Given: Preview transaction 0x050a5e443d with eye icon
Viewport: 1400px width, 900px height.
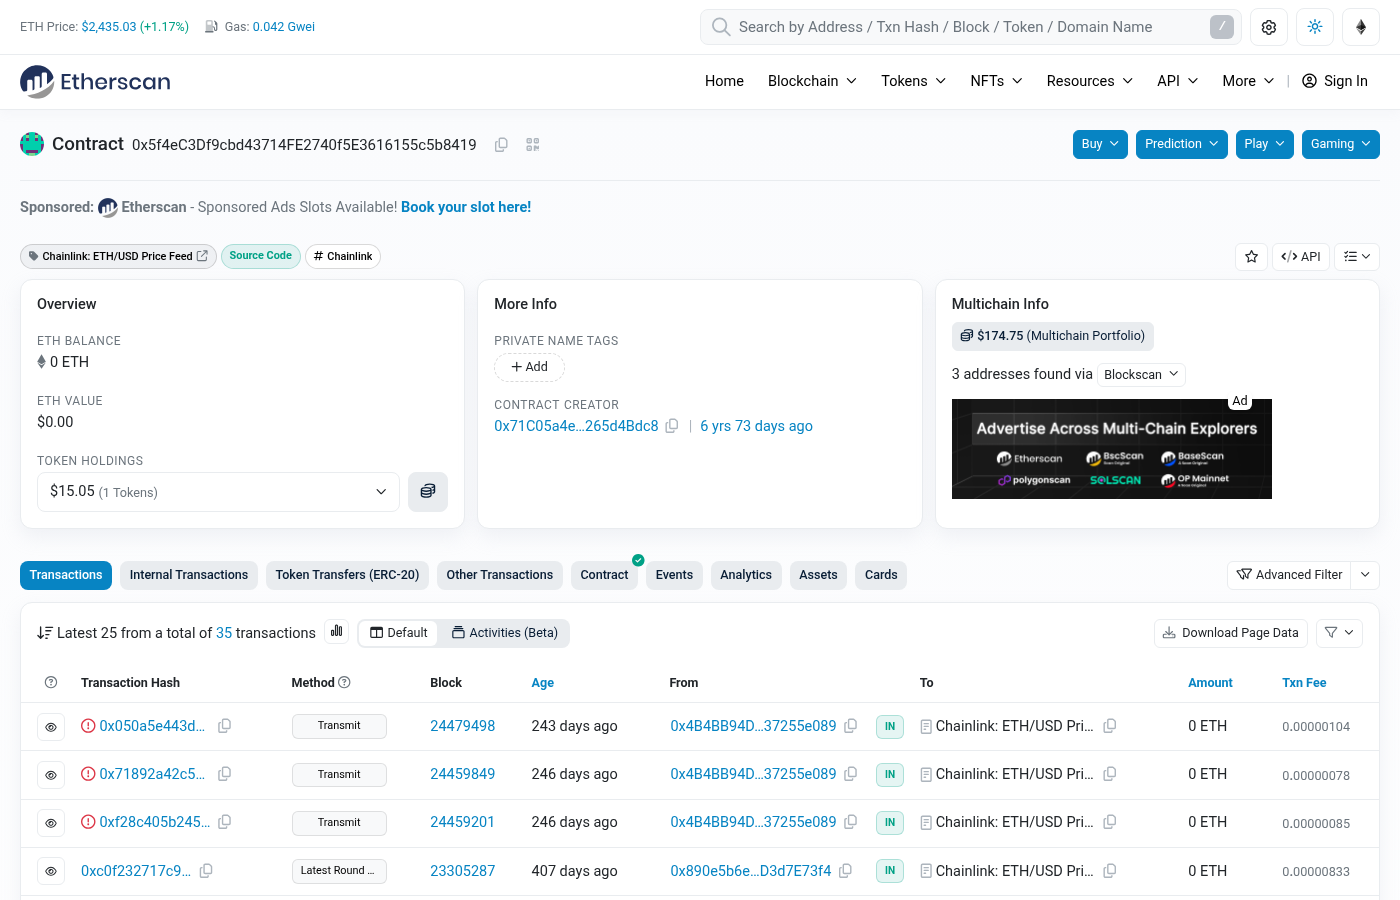Looking at the screenshot, I should pos(51,727).
